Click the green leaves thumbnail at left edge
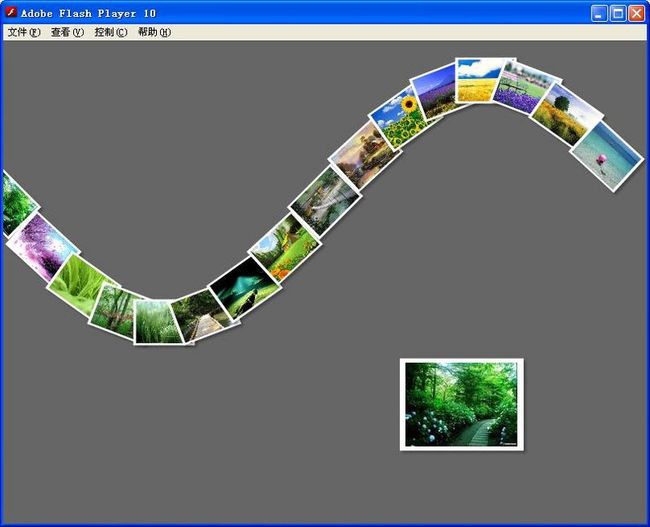Image resolution: width=650 pixels, height=527 pixels. [17, 204]
